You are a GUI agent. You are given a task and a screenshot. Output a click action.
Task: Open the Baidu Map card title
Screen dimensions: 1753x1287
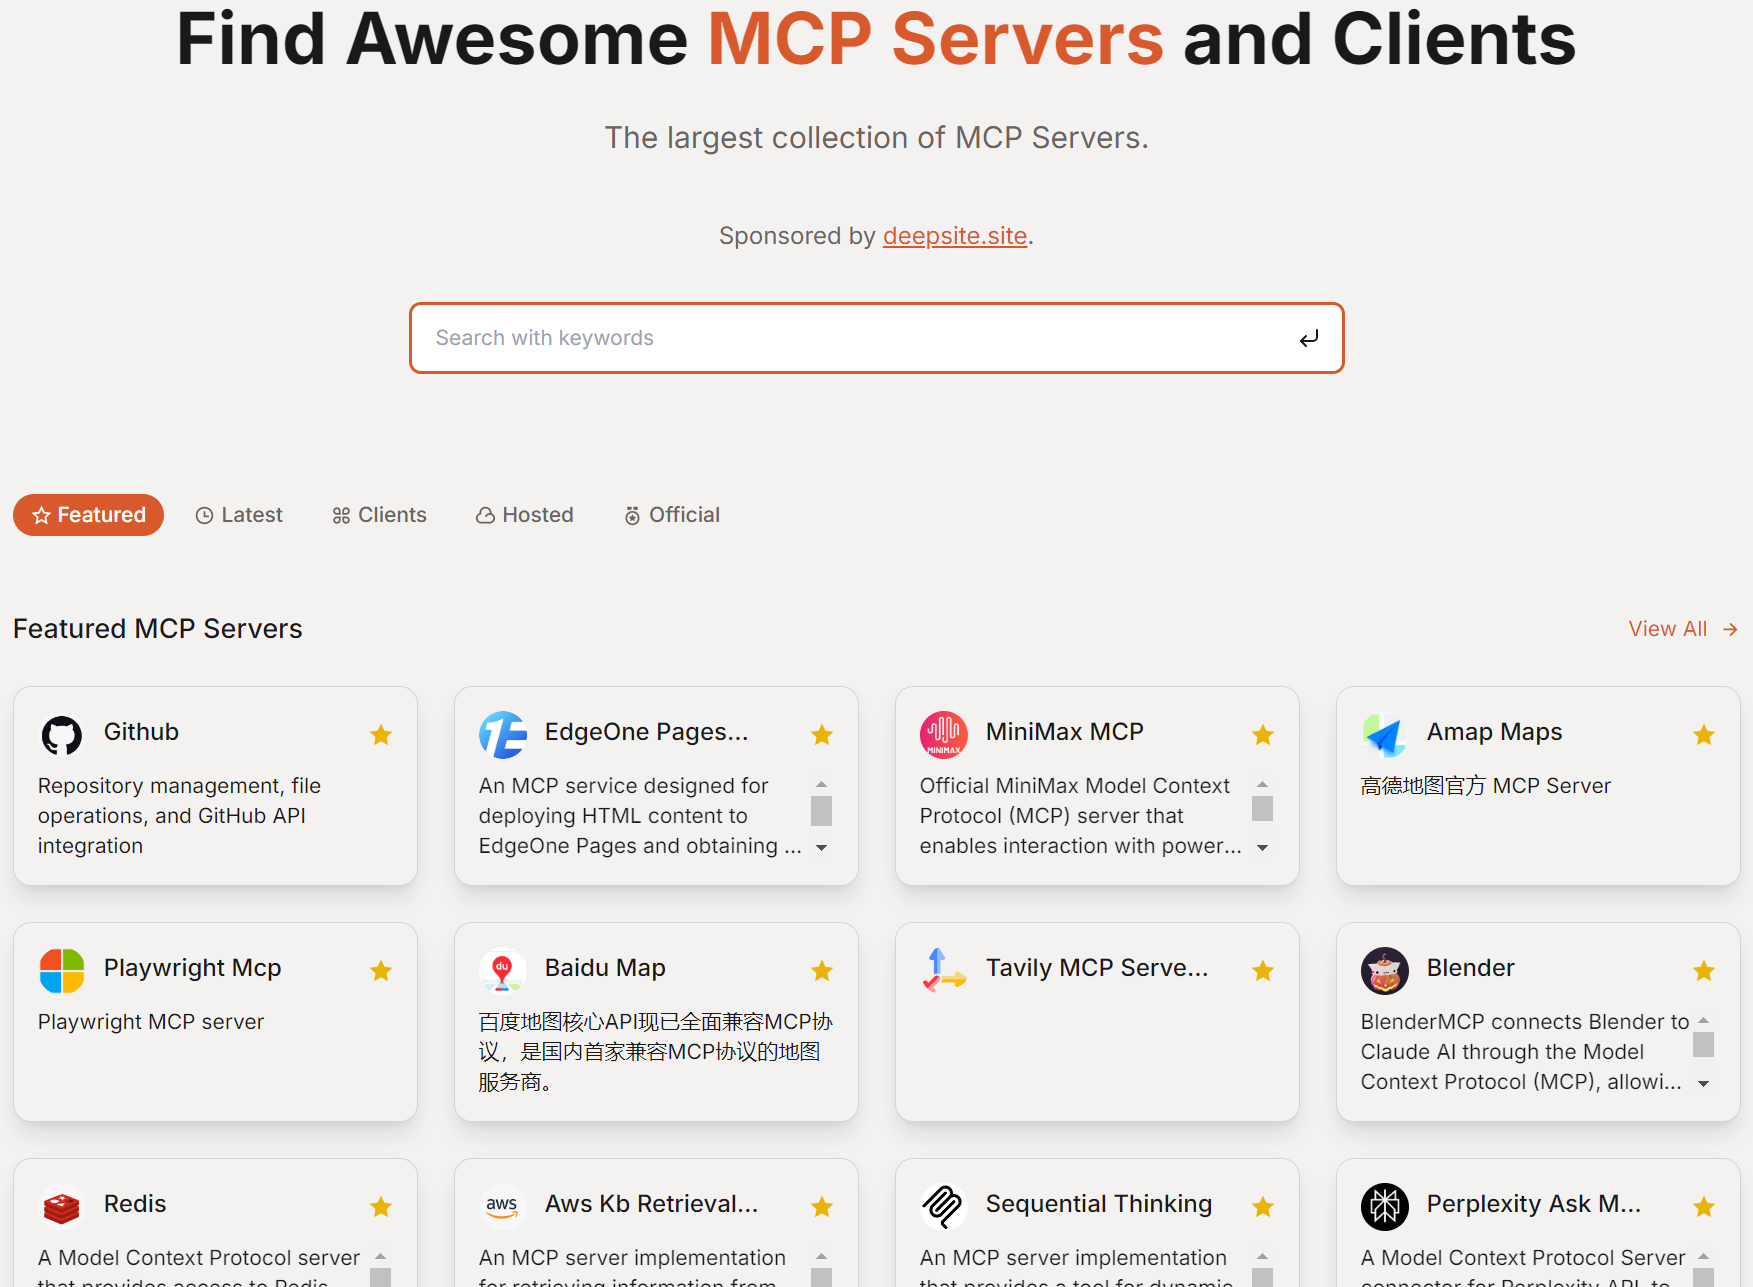[x=605, y=968]
